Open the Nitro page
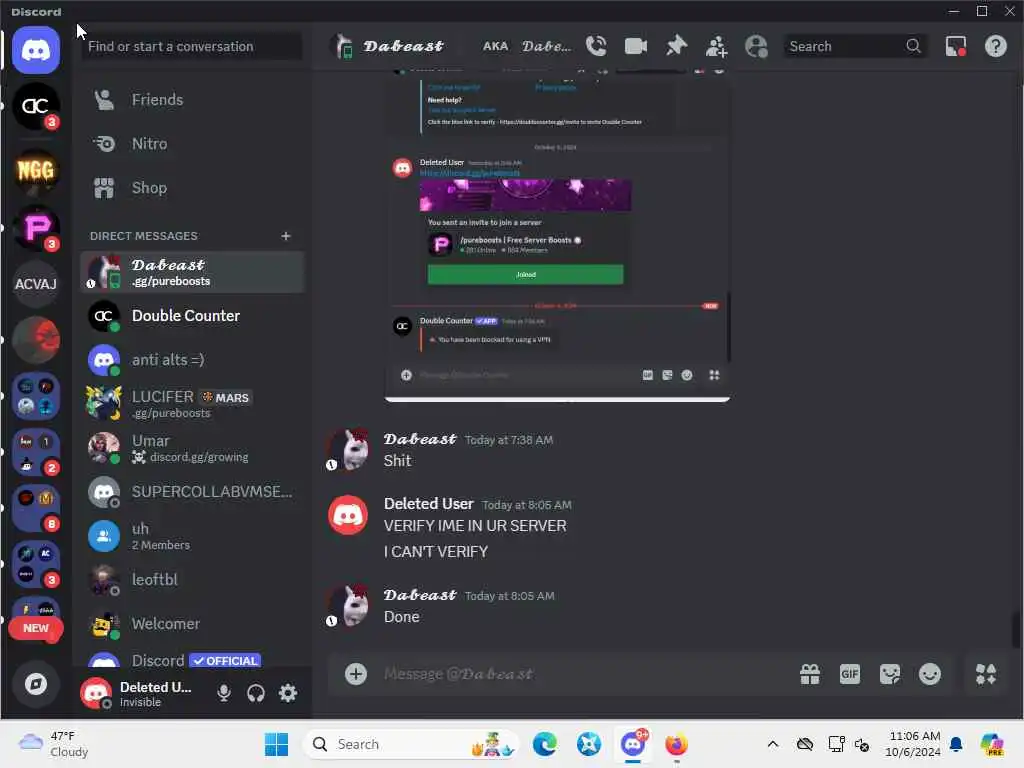This screenshot has width=1024, height=768. (192, 144)
